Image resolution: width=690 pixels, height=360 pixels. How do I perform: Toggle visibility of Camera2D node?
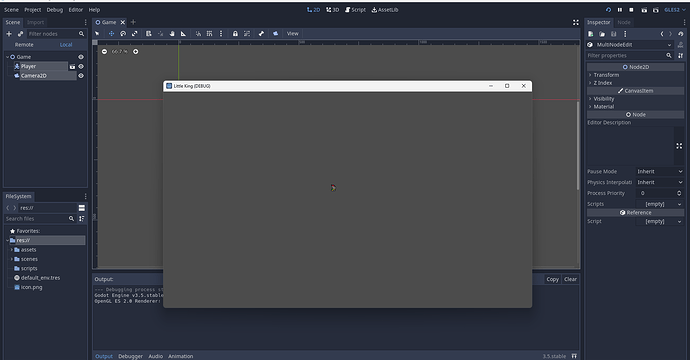[x=81, y=76]
